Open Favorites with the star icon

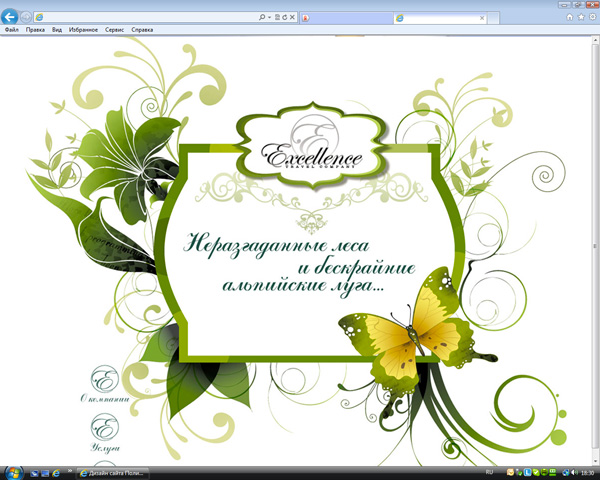(581, 17)
